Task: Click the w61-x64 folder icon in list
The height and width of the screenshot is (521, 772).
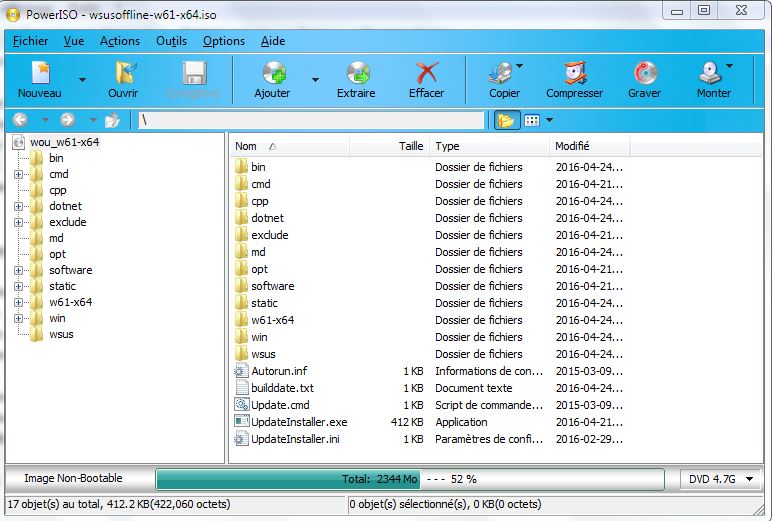Action: click(x=241, y=320)
